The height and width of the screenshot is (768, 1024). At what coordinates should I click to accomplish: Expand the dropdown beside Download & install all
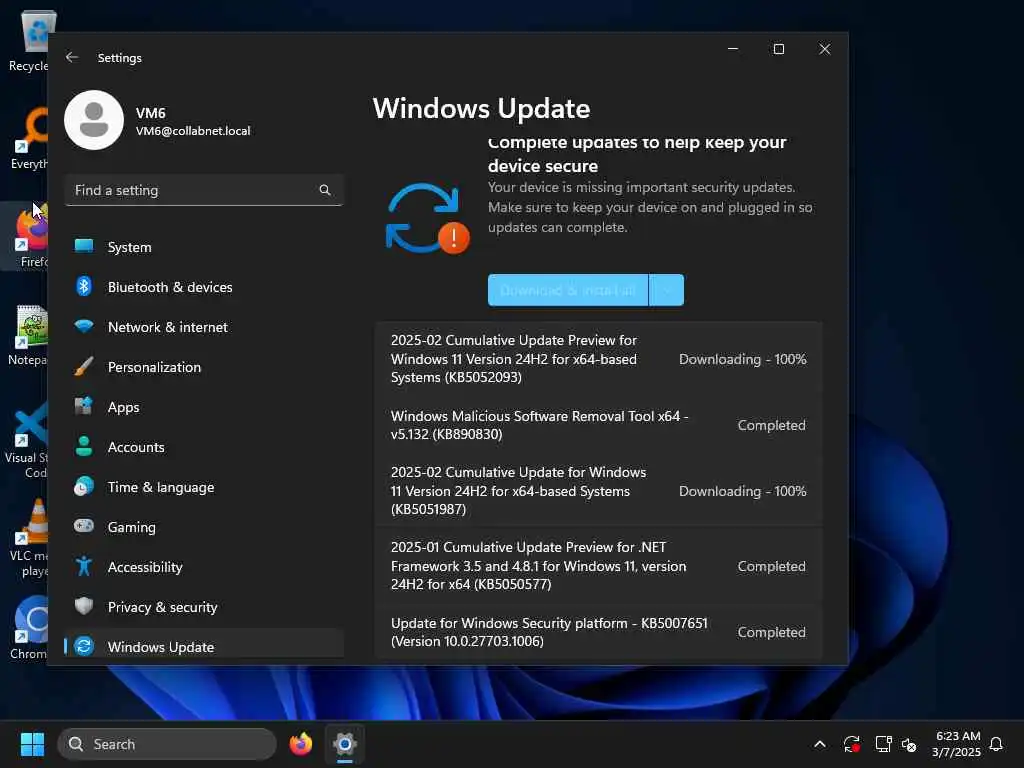(x=667, y=290)
